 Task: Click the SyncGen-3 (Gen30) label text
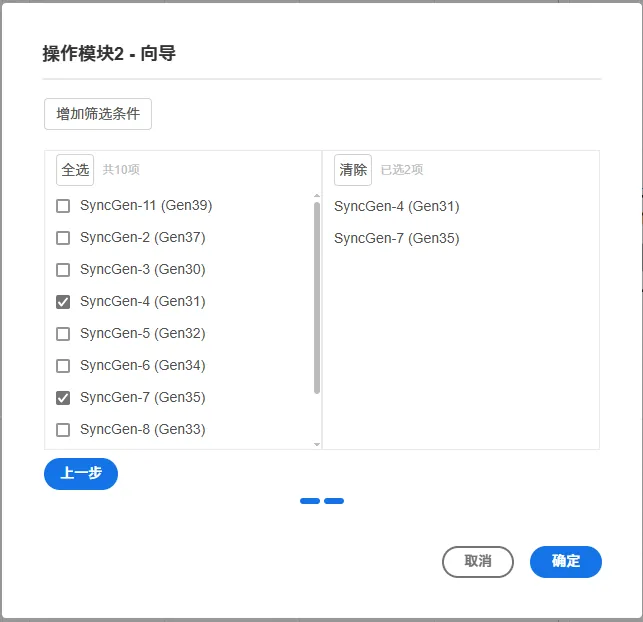(143, 269)
